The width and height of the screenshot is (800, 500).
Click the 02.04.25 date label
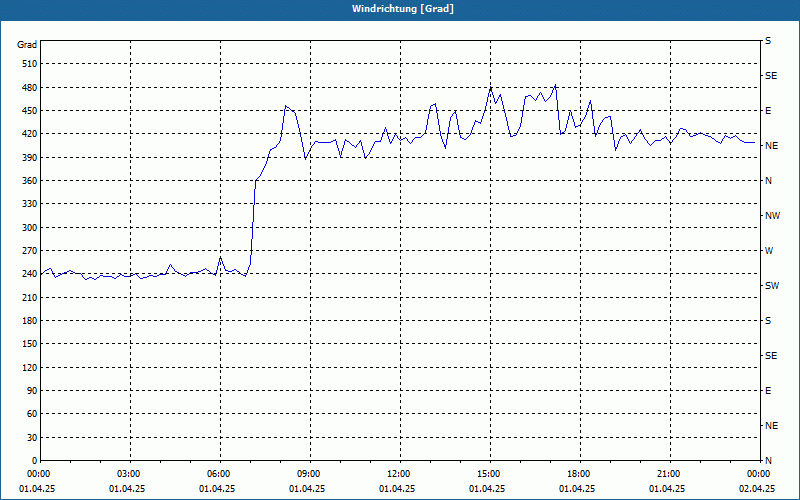[x=757, y=489]
